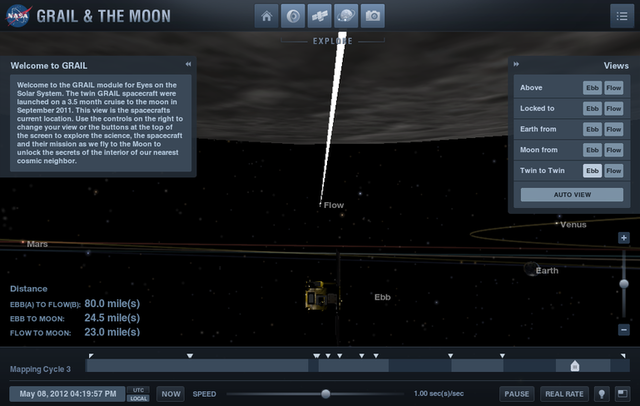The image size is (640, 406).
Task: Click the Venus label
Action: tap(573, 225)
